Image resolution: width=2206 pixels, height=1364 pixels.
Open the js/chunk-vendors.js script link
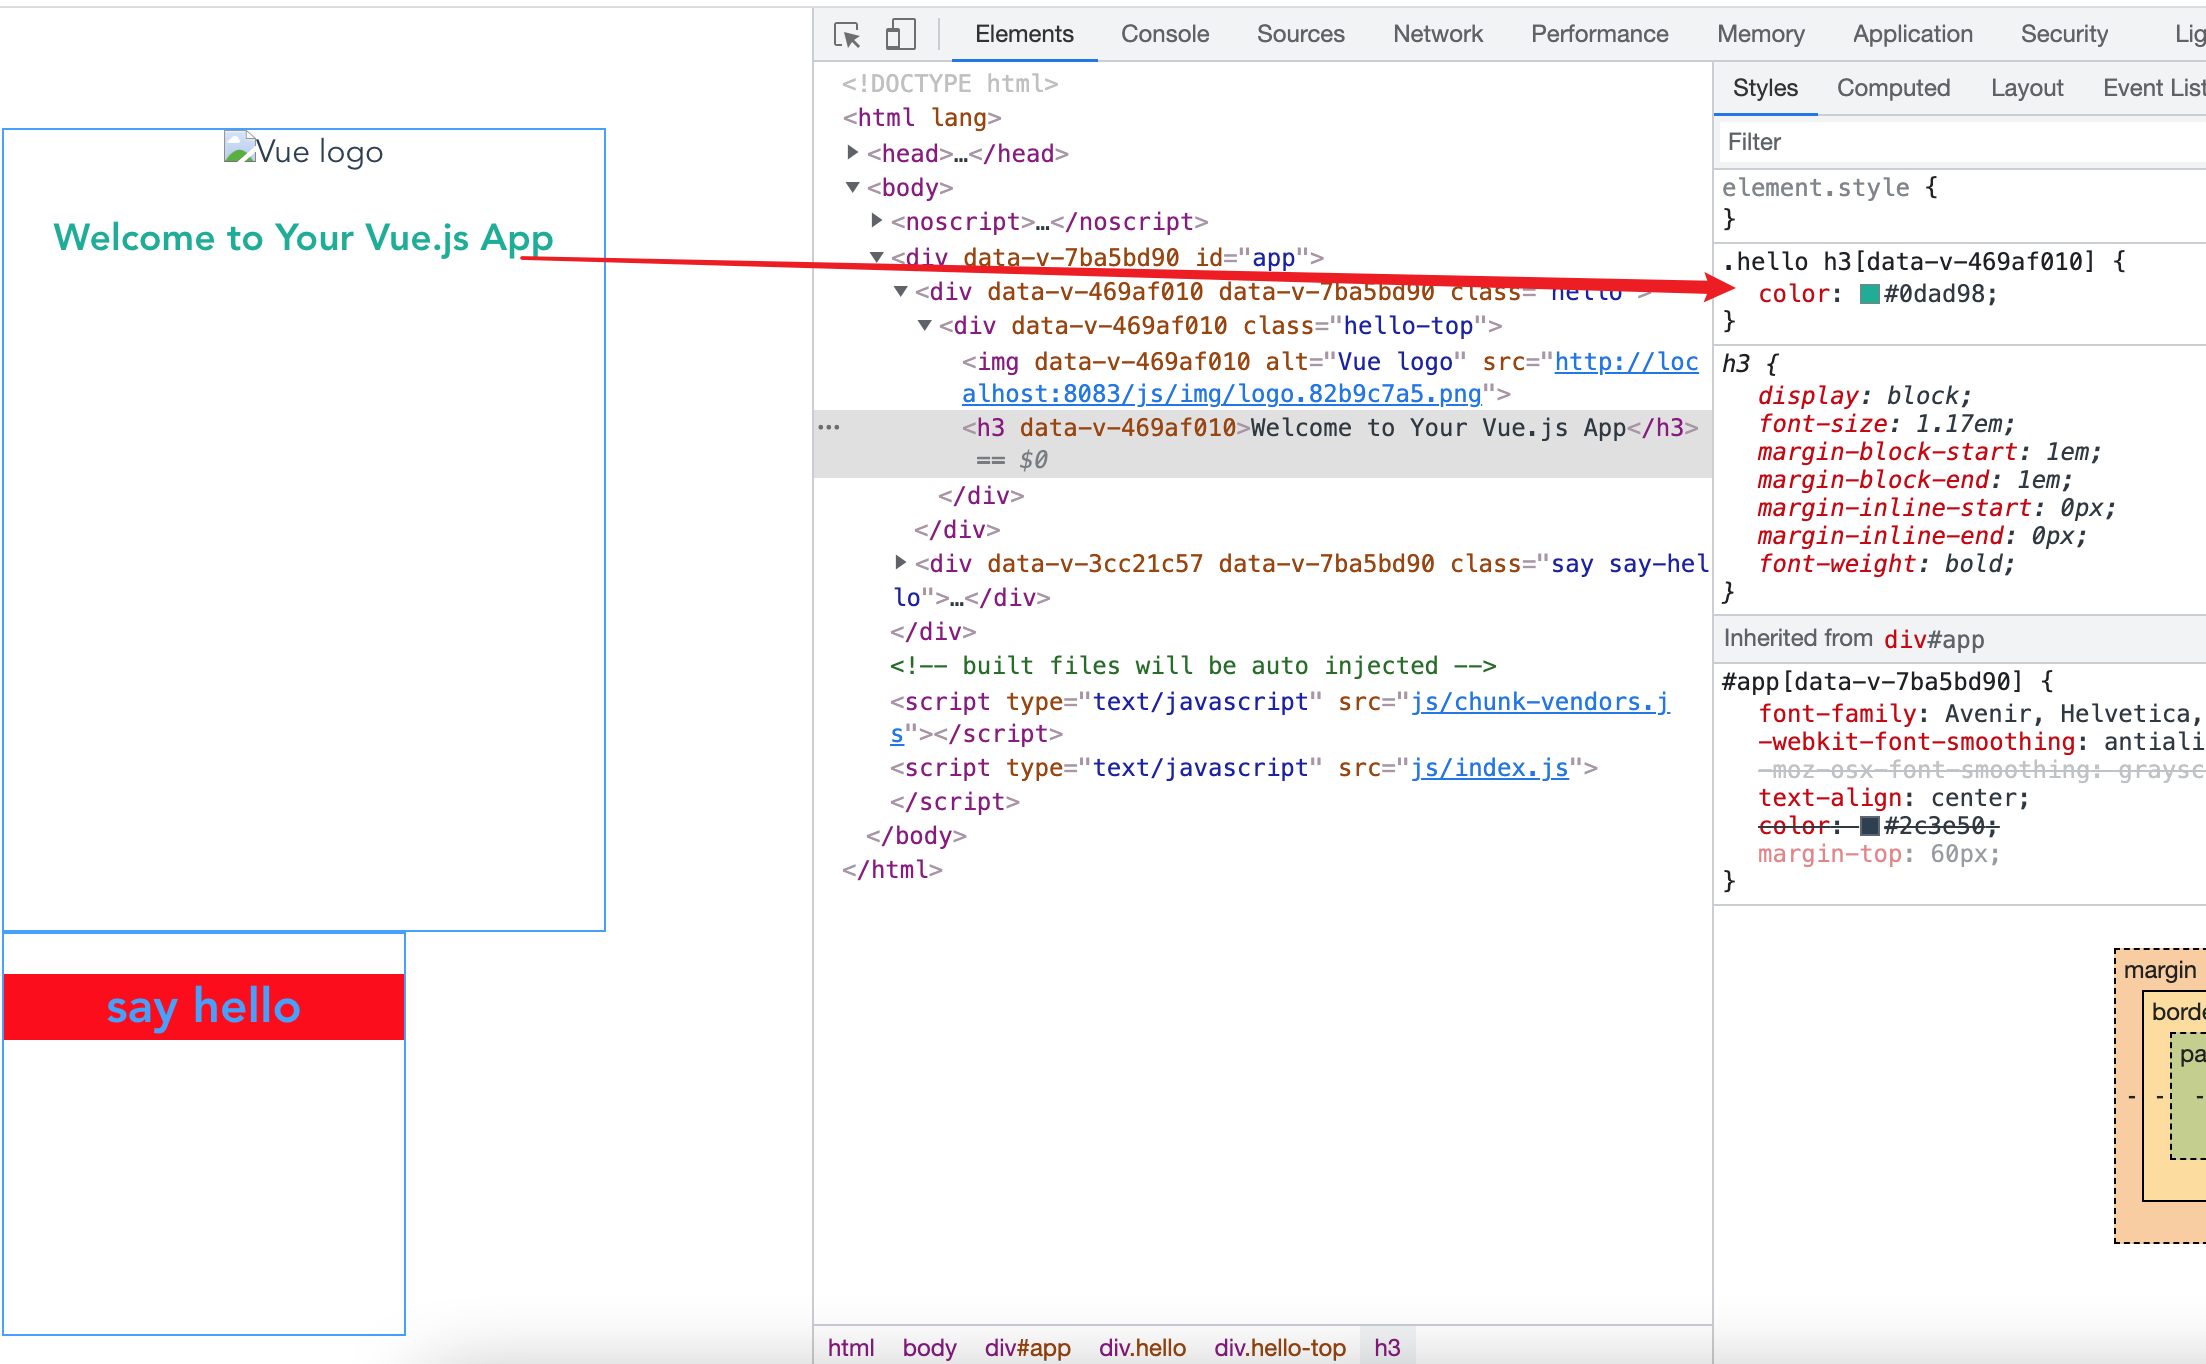pos(1540,702)
